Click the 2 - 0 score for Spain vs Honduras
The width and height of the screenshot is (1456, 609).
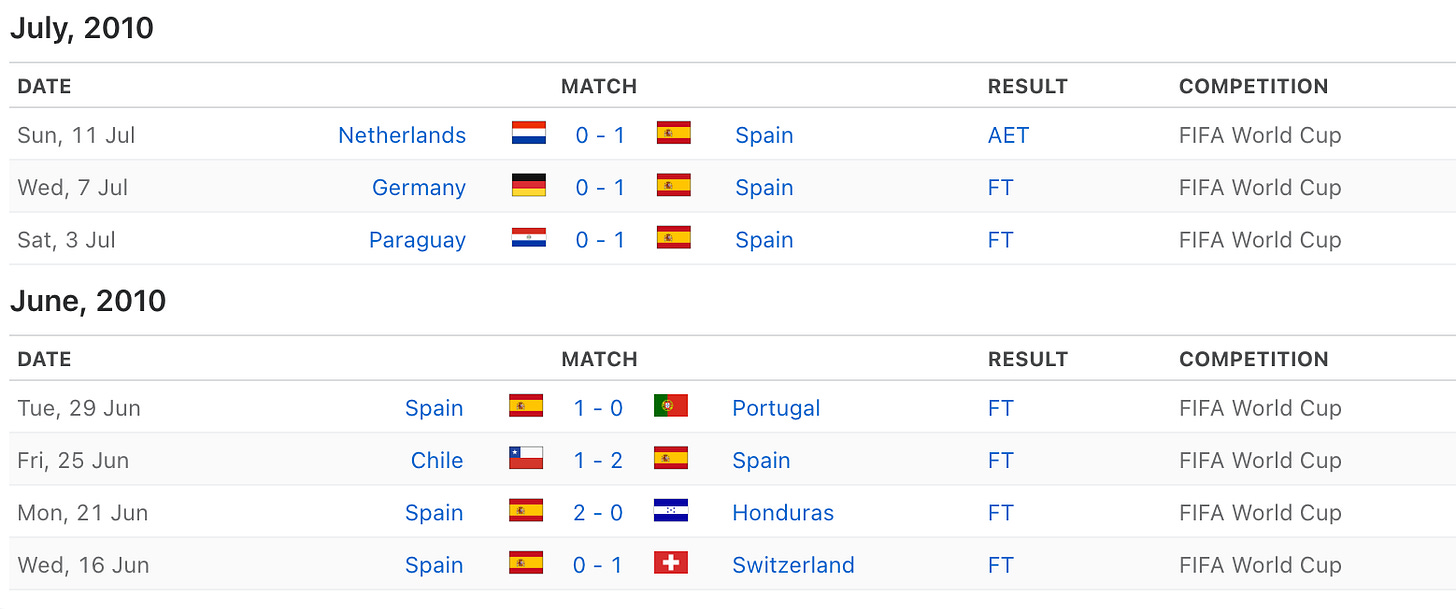tap(598, 513)
